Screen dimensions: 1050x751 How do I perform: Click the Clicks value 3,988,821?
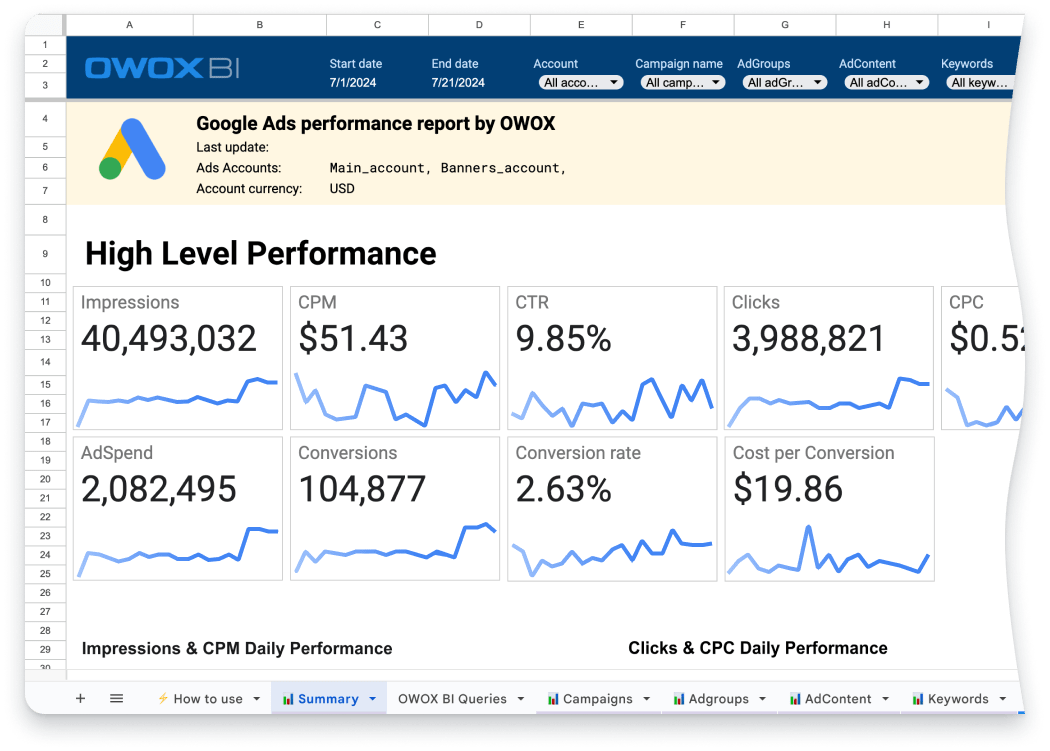pyautogui.click(x=808, y=338)
